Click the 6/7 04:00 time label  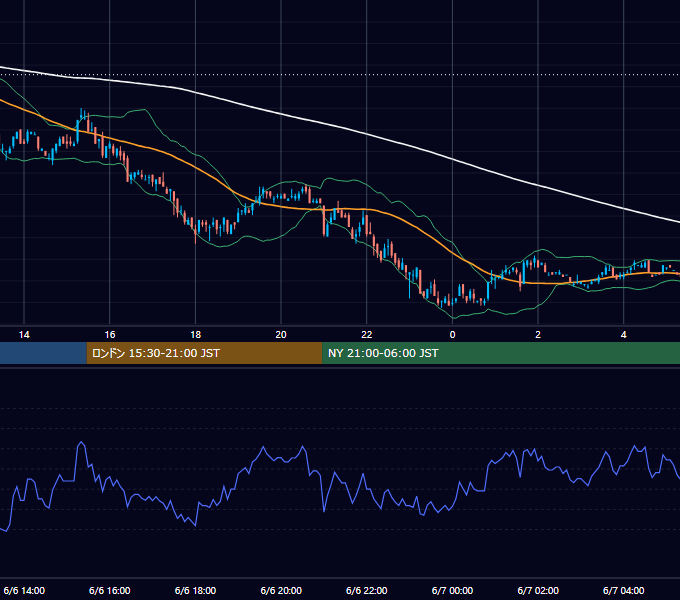click(624, 590)
